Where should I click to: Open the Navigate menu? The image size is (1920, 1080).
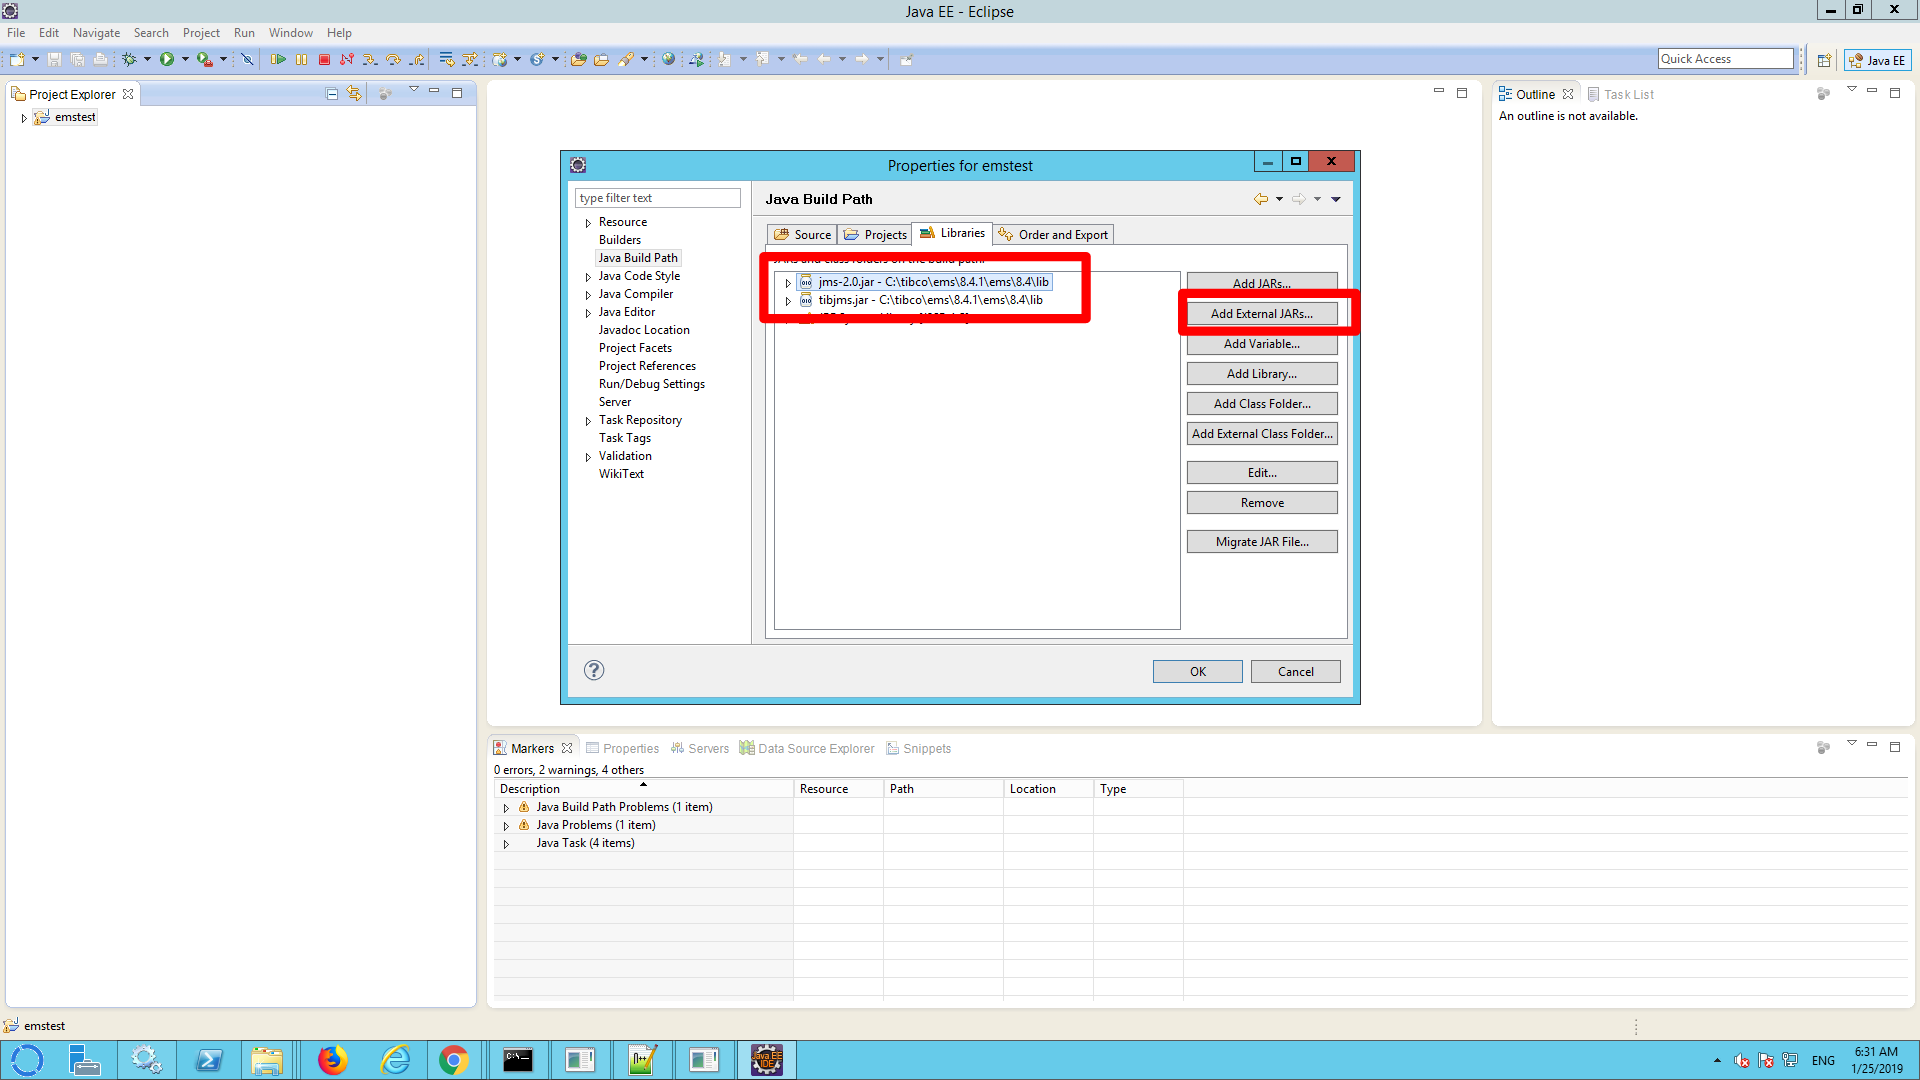click(96, 33)
